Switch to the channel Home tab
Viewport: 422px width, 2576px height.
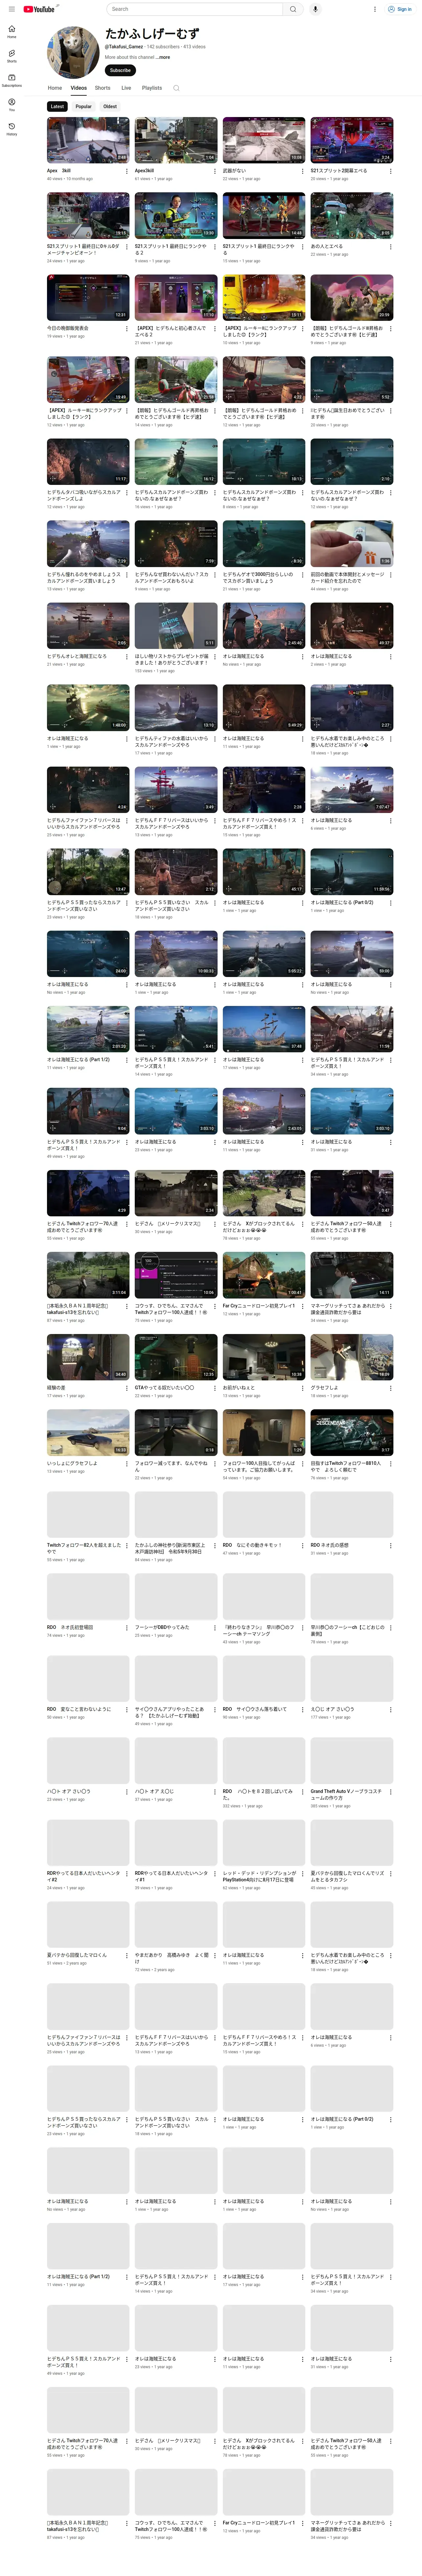(55, 88)
